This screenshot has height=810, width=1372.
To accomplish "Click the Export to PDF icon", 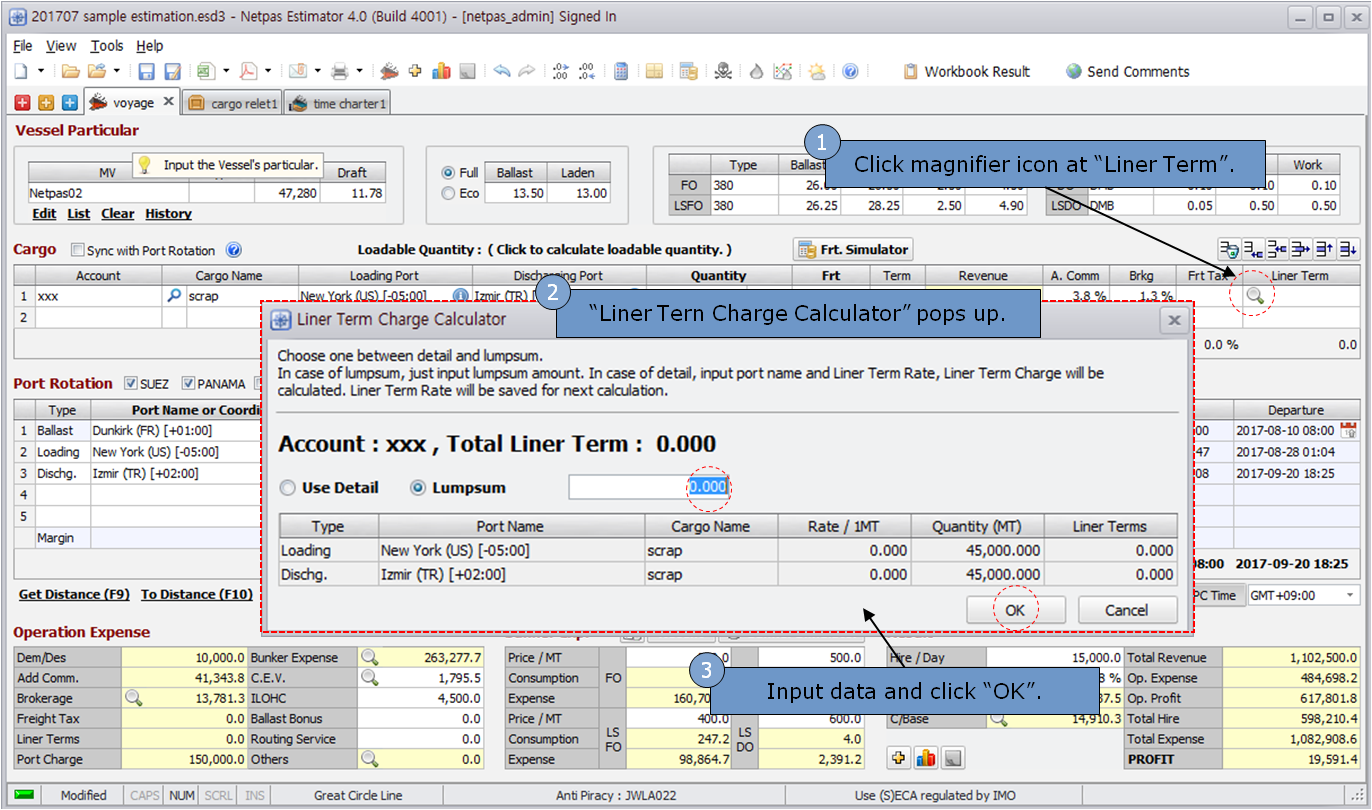I will tap(248, 71).
